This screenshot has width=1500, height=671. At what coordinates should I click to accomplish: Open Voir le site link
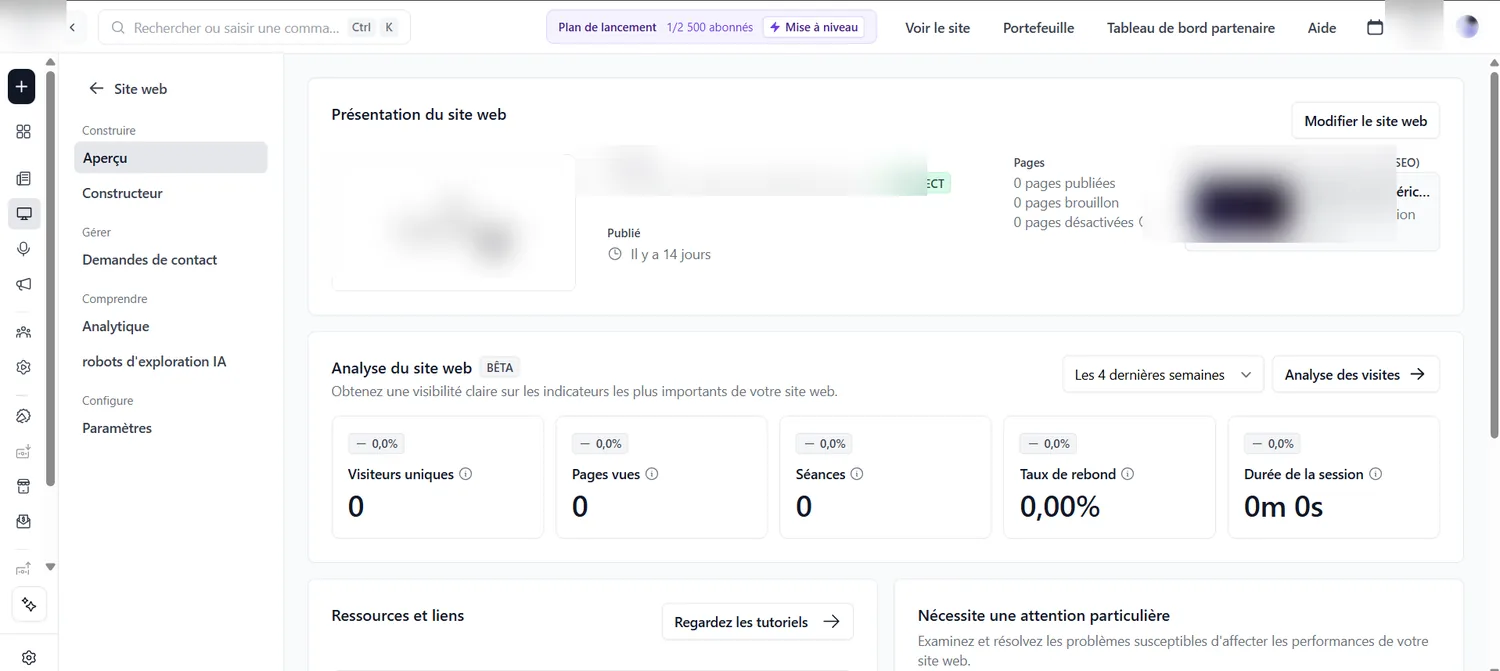tap(938, 28)
